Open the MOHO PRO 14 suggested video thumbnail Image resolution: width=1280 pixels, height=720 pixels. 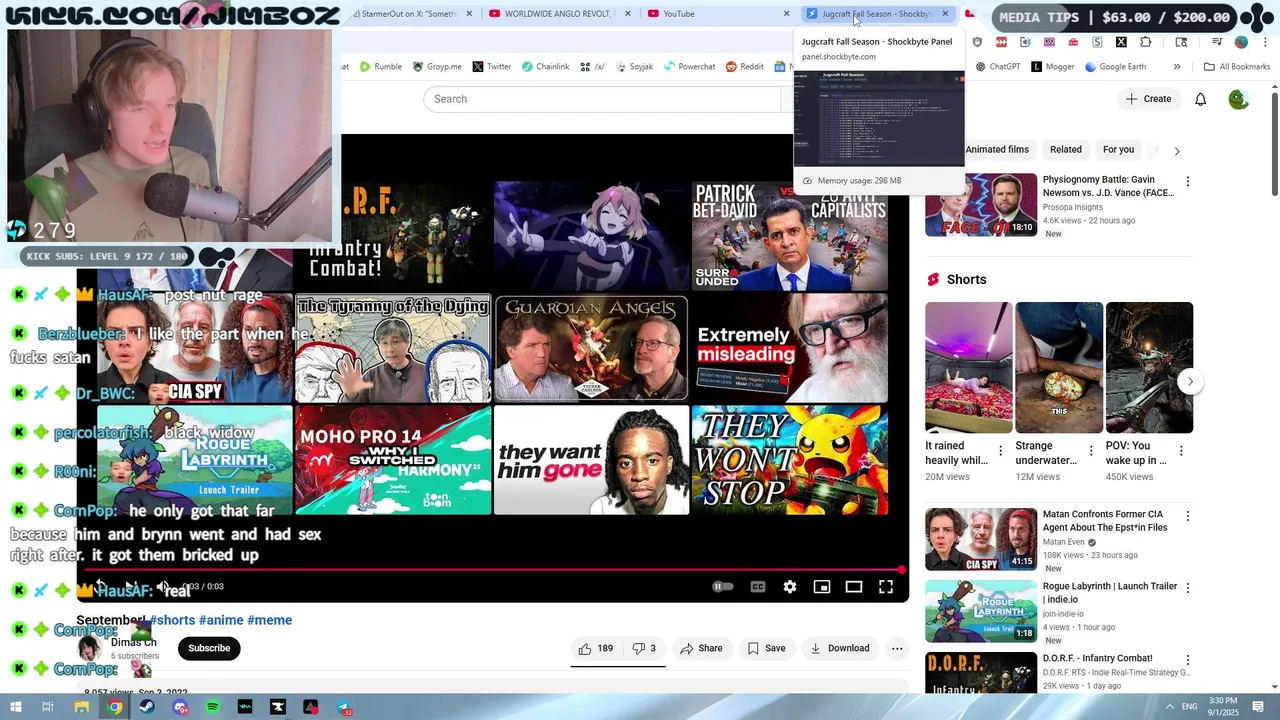click(x=393, y=459)
